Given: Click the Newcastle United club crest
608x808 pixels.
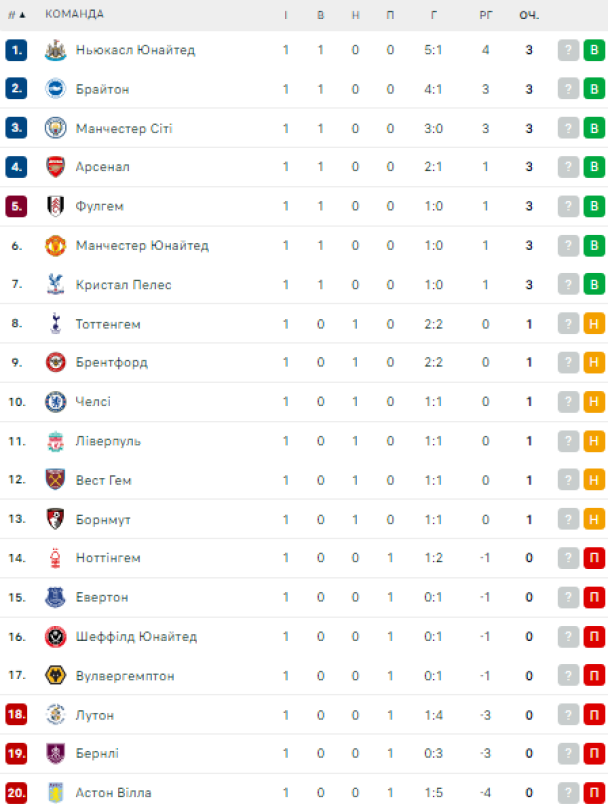Looking at the screenshot, I should coord(55,50).
